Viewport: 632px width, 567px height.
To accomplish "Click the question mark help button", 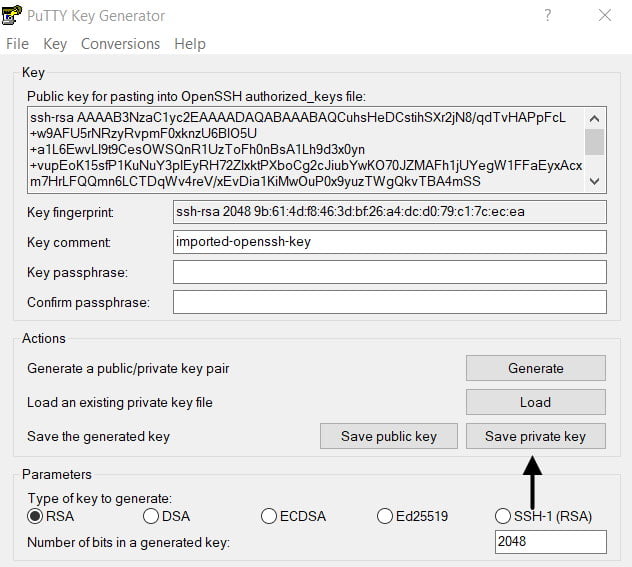I will [547, 15].
